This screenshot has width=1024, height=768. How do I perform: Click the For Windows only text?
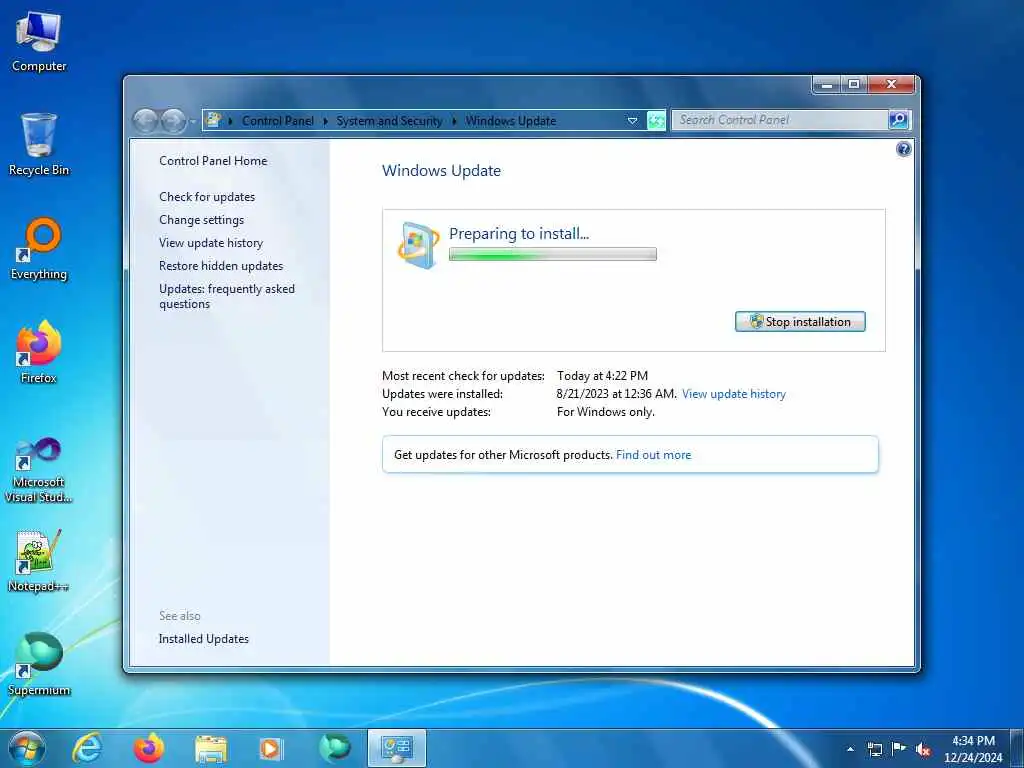coord(605,412)
